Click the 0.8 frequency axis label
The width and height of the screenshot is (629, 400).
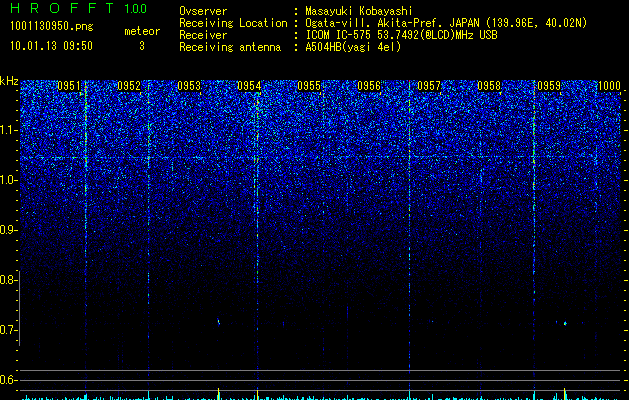(x=9, y=280)
